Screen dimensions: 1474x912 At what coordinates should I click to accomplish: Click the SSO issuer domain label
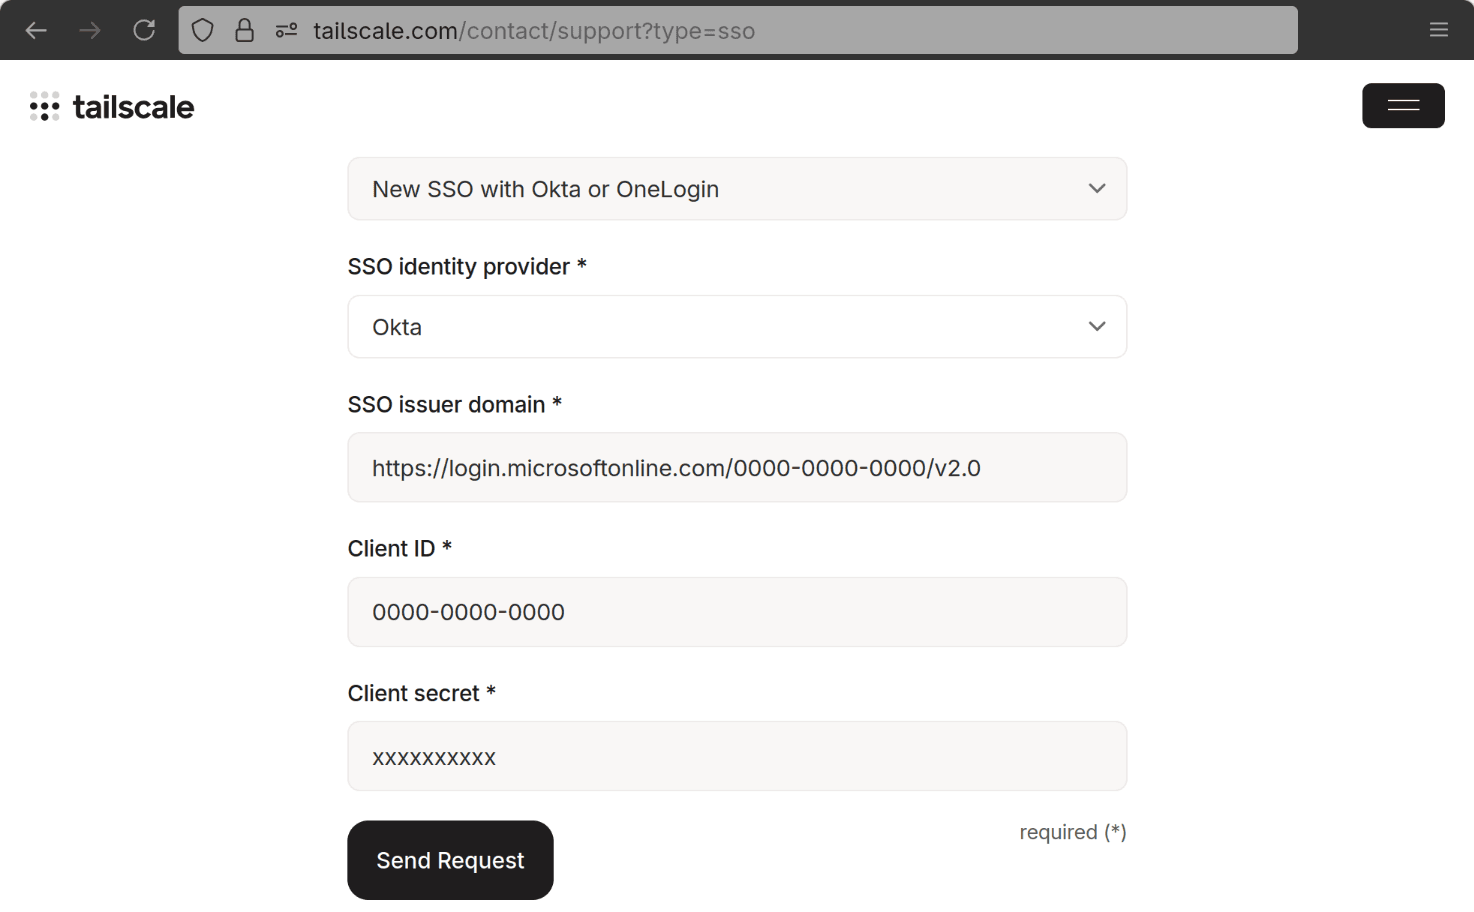click(x=454, y=404)
